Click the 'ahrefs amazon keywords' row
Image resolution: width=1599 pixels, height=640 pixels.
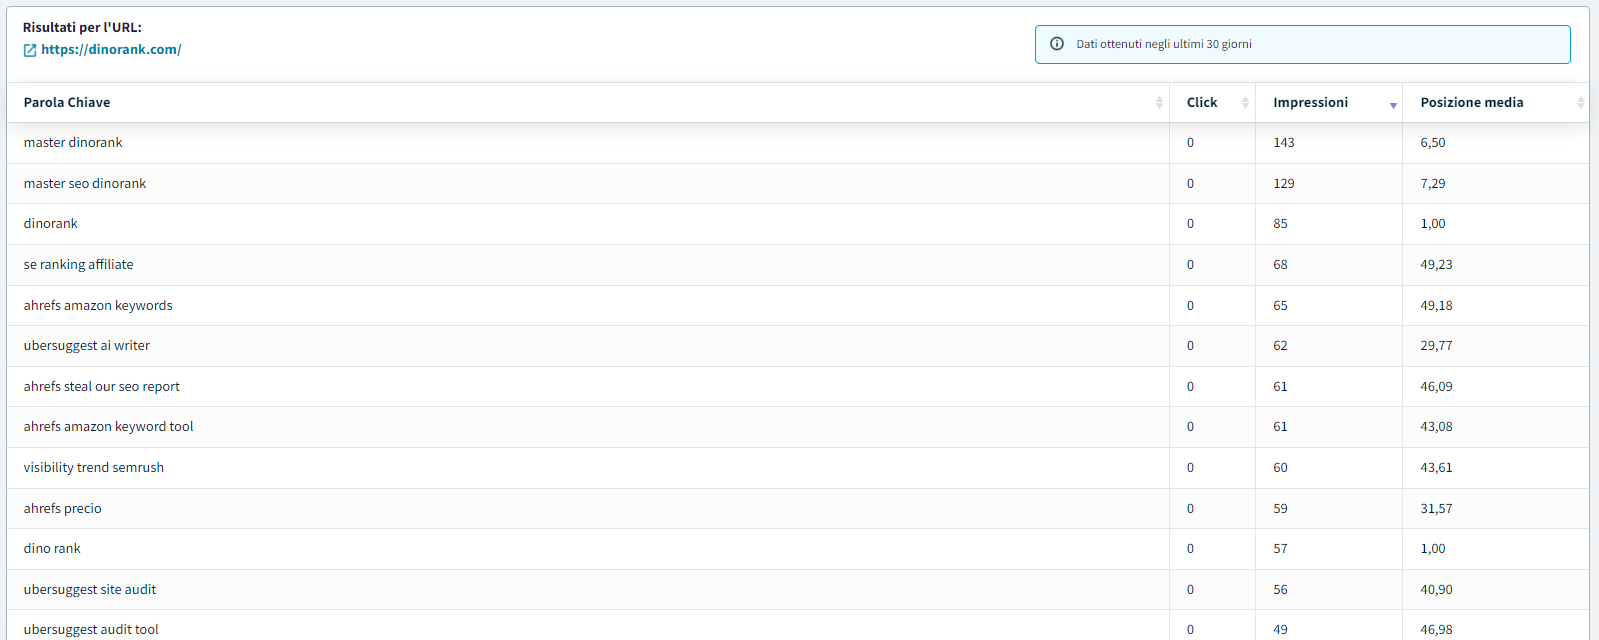[x=98, y=306]
